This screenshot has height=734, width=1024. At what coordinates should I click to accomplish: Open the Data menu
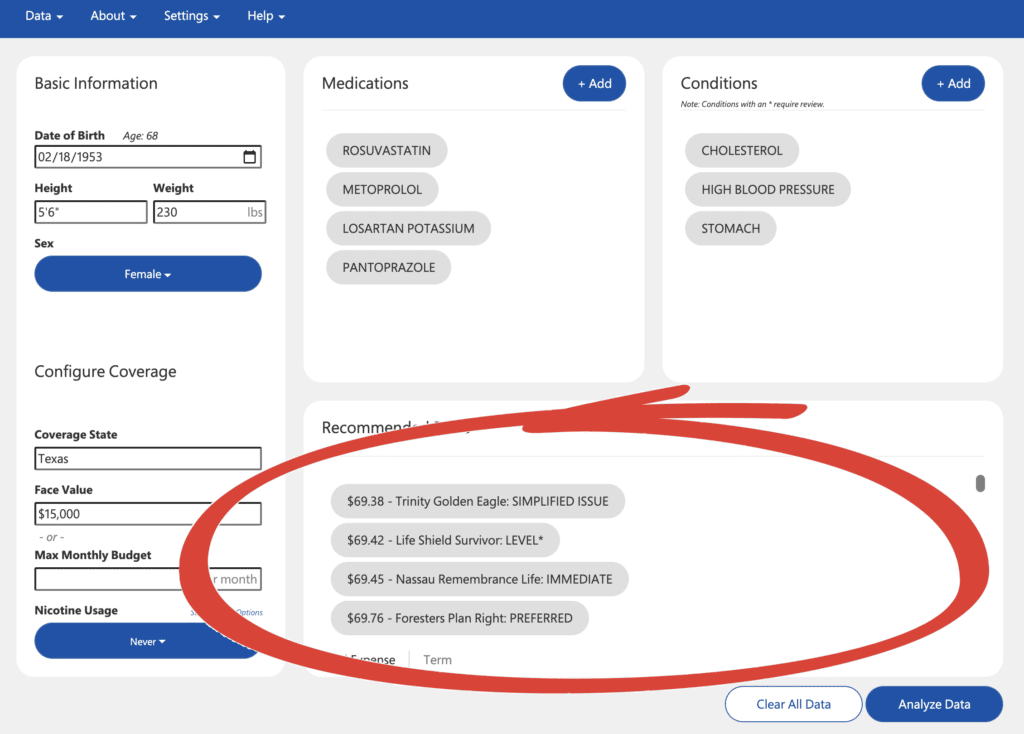click(x=44, y=16)
